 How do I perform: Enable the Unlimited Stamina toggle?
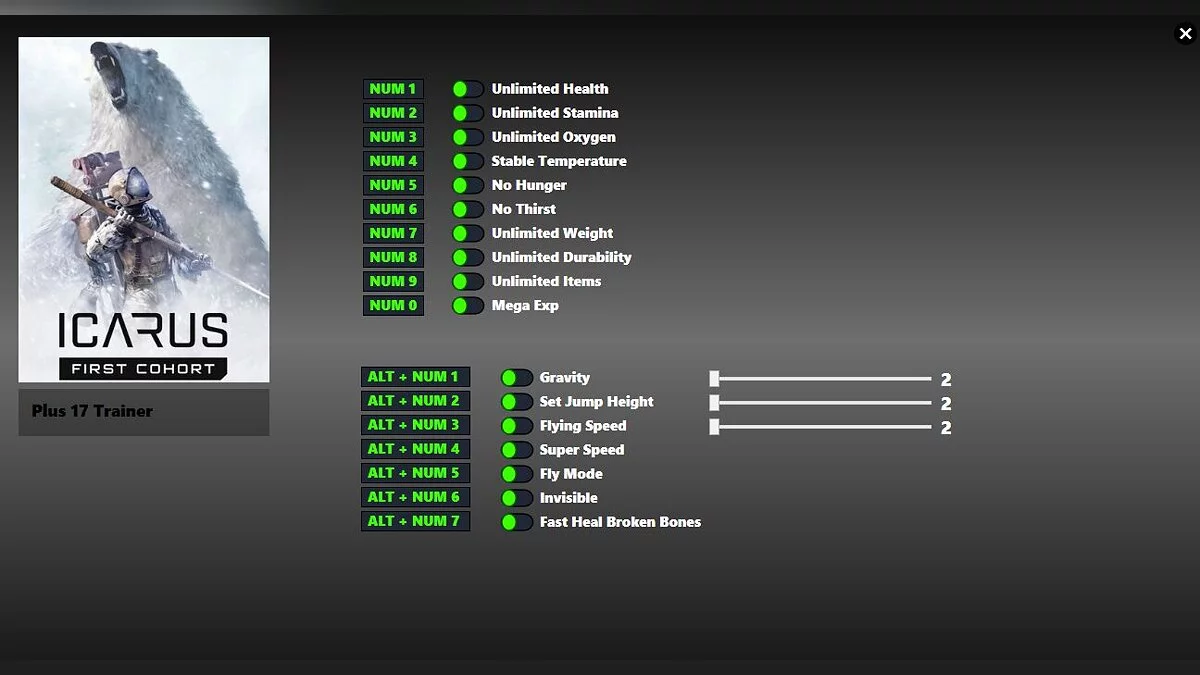coord(467,113)
